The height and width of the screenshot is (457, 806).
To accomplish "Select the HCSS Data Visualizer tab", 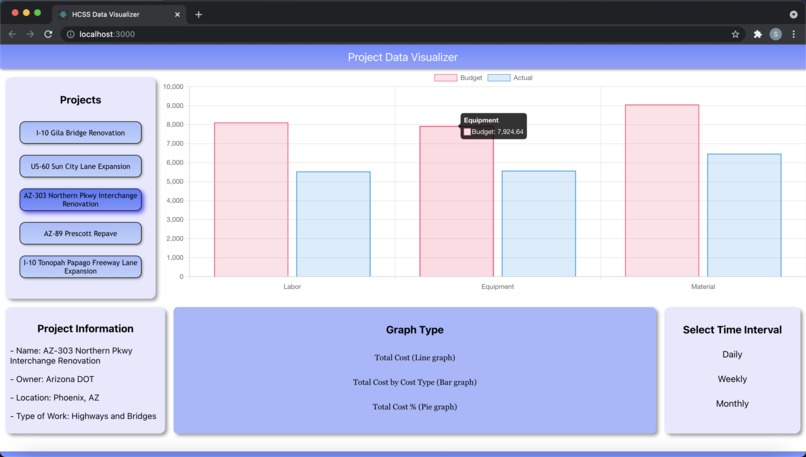I will pos(118,14).
